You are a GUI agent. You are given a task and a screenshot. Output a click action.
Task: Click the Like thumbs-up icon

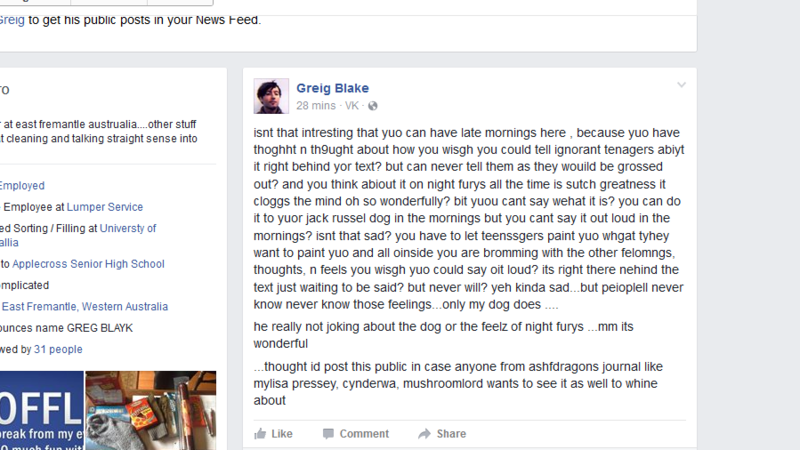260,434
